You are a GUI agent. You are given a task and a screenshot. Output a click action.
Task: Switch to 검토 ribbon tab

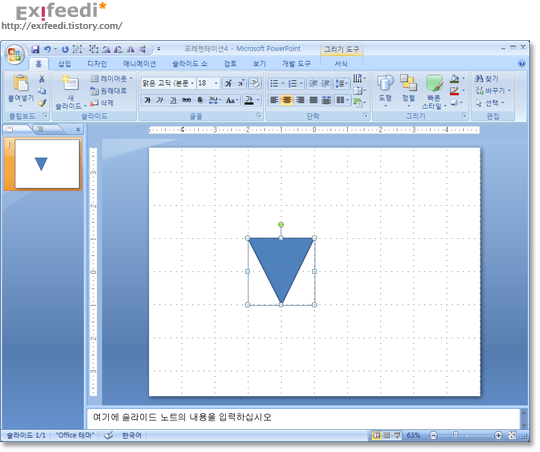tap(230, 64)
